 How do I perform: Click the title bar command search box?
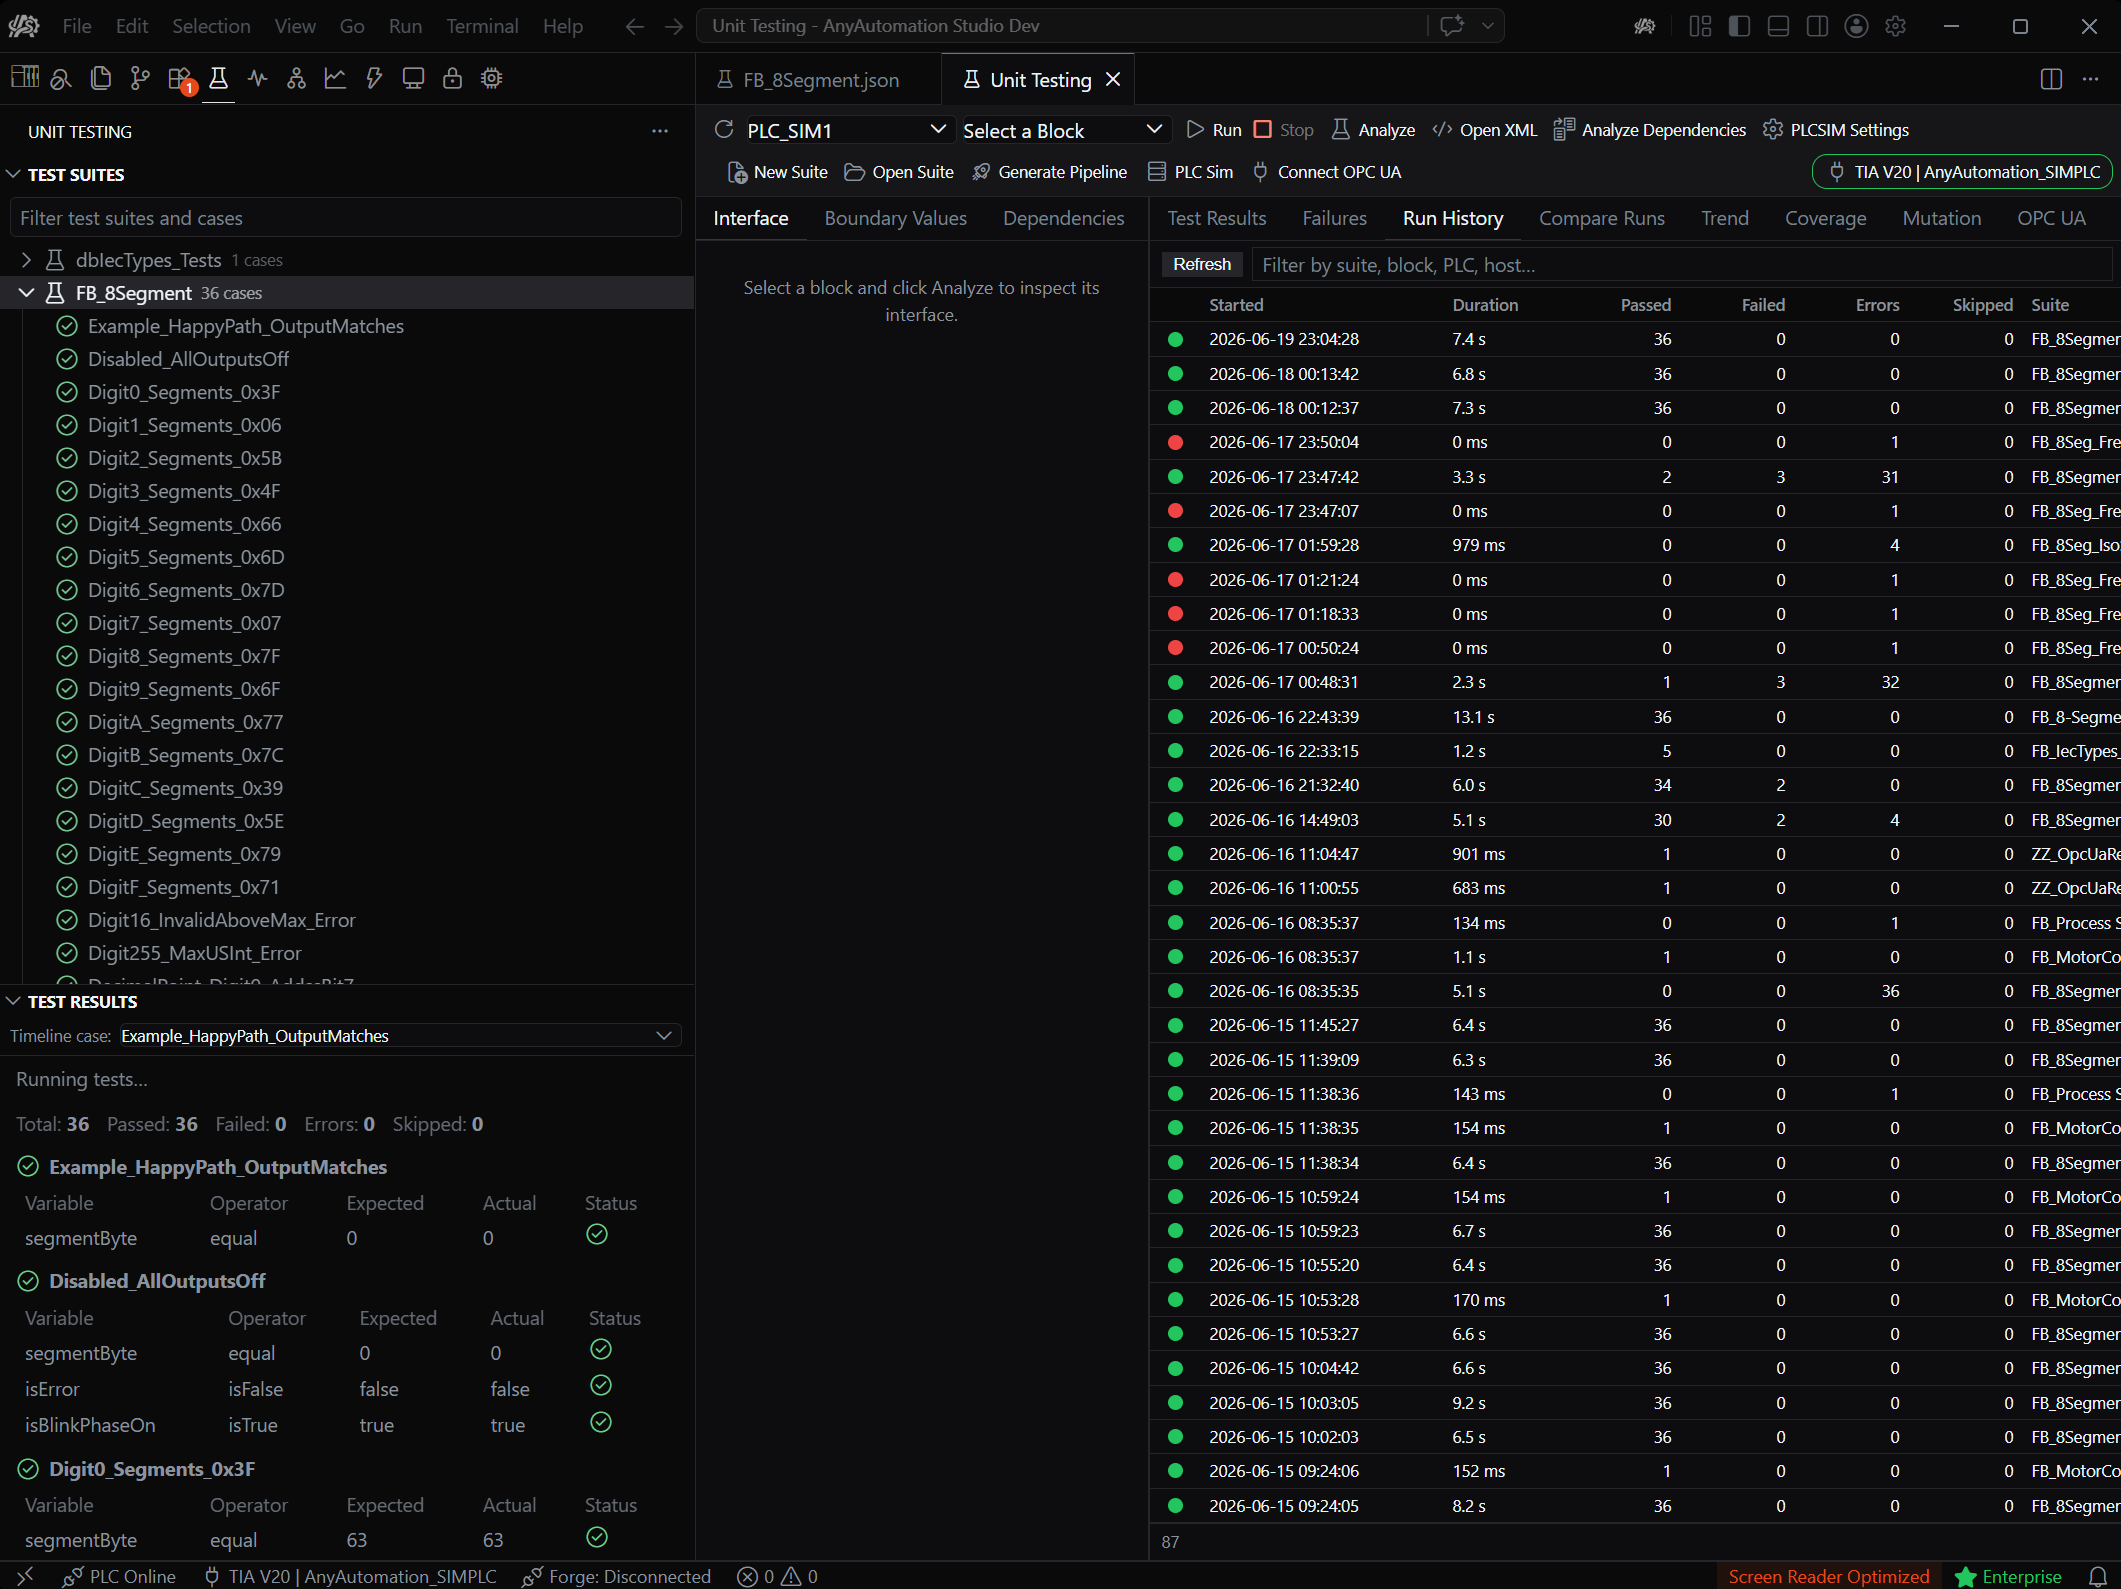point(1063,26)
